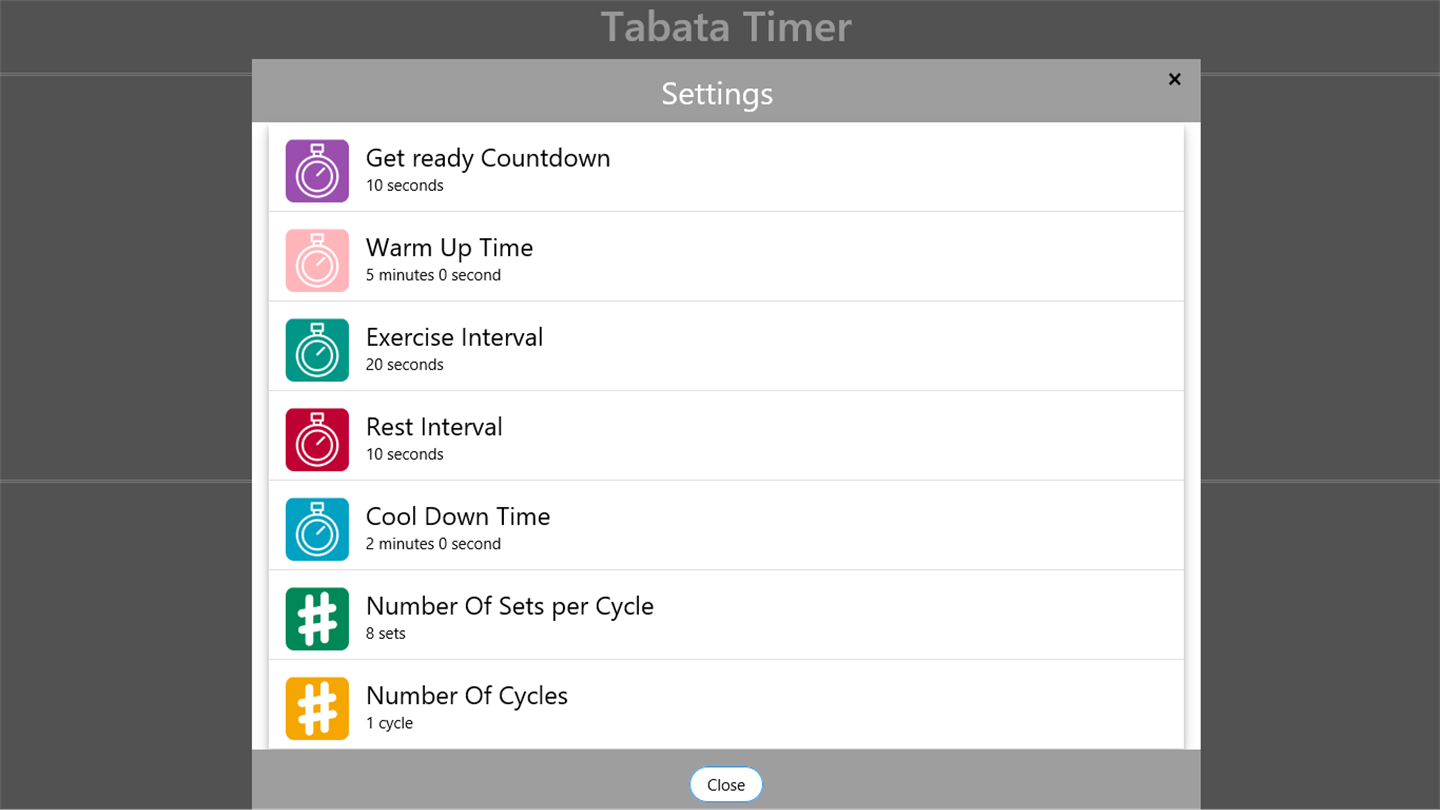Click the blue Cool Down Time stopwatch icon
This screenshot has width=1440, height=810.
coord(317,529)
